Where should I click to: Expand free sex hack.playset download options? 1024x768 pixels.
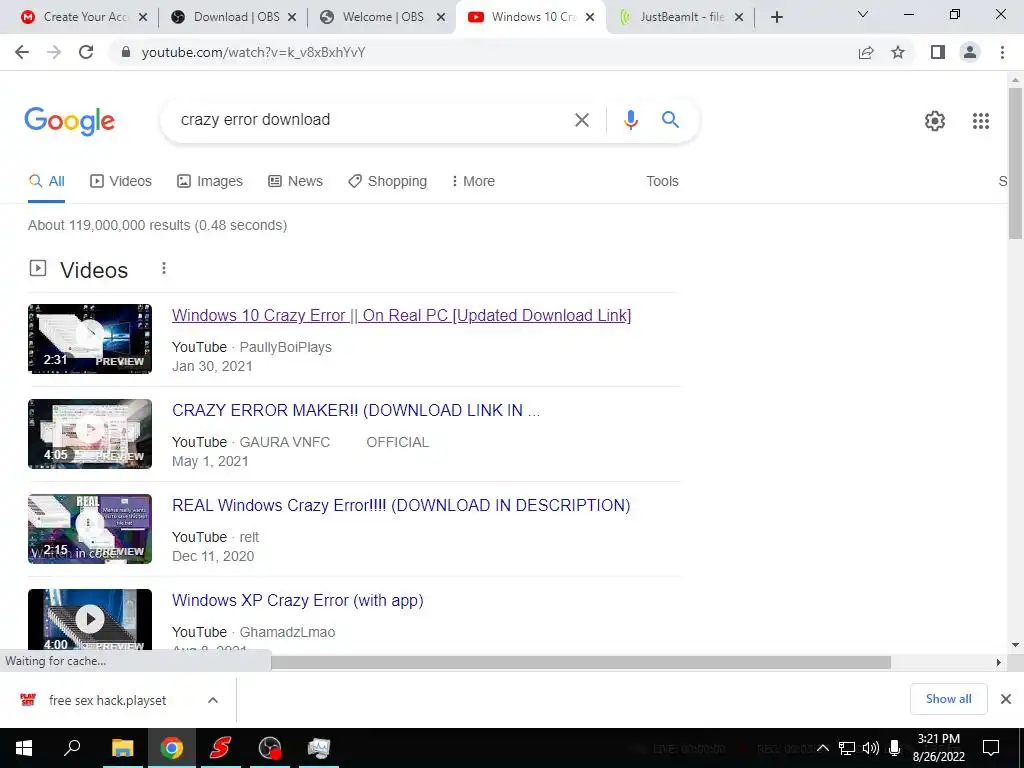[x=212, y=700]
